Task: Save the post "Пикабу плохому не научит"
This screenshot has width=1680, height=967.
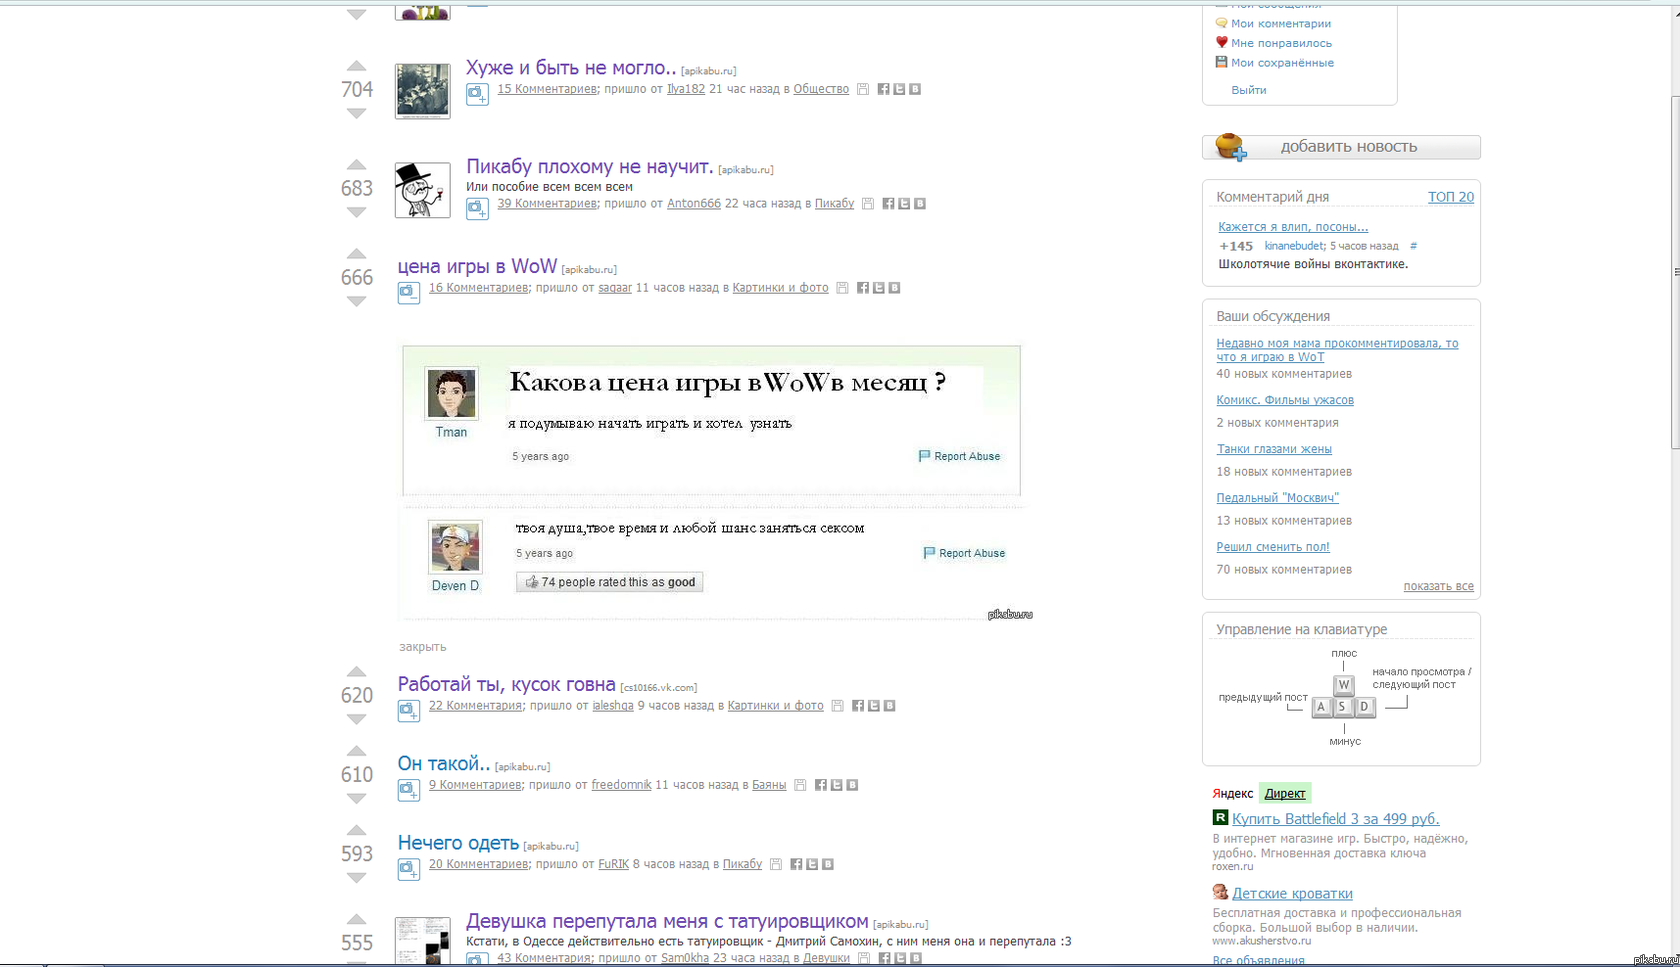Action: [x=868, y=203]
